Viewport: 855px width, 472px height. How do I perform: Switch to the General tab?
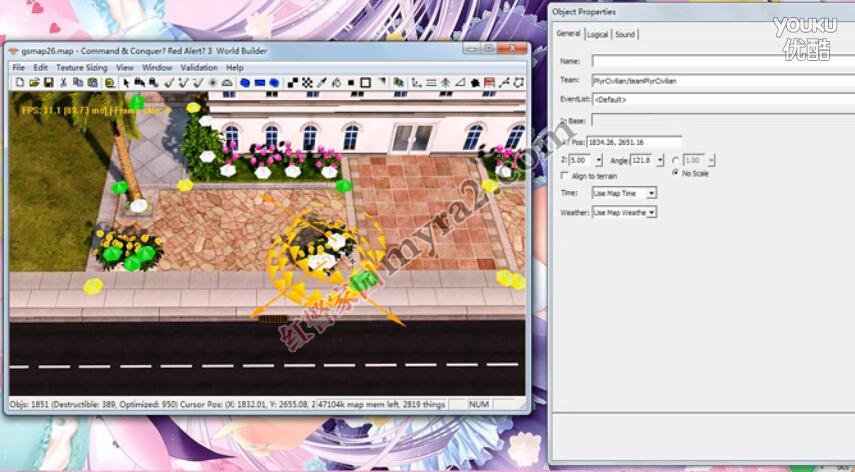point(568,33)
